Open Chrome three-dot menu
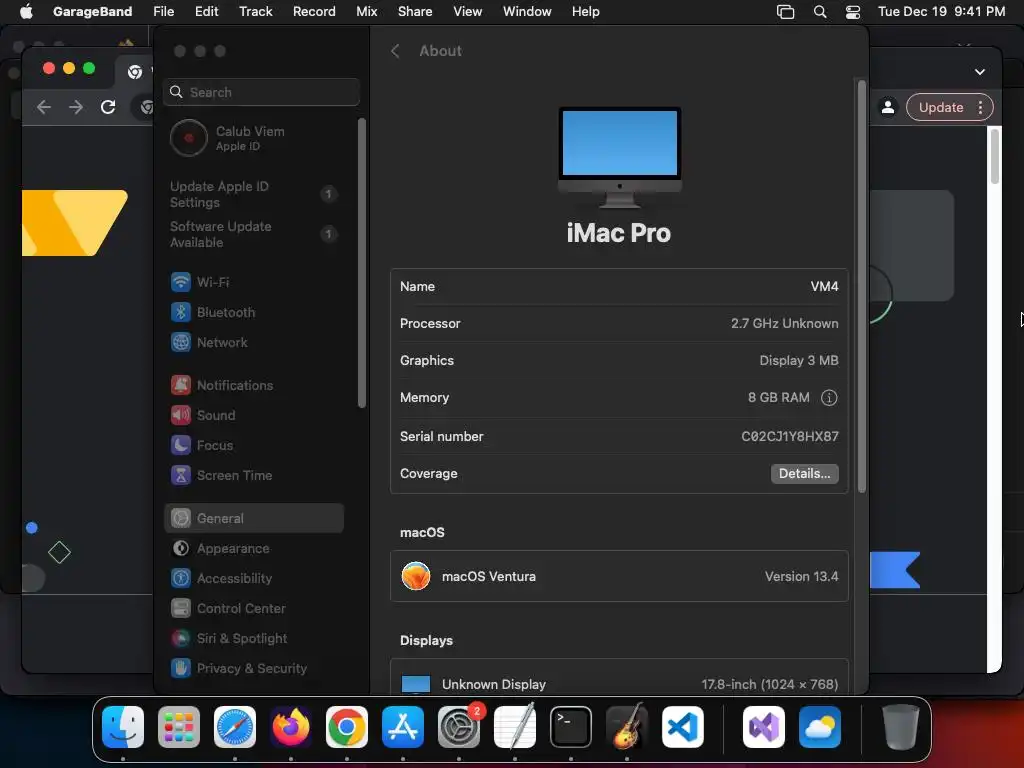This screenshot has height=768, width=1024. 980,107
